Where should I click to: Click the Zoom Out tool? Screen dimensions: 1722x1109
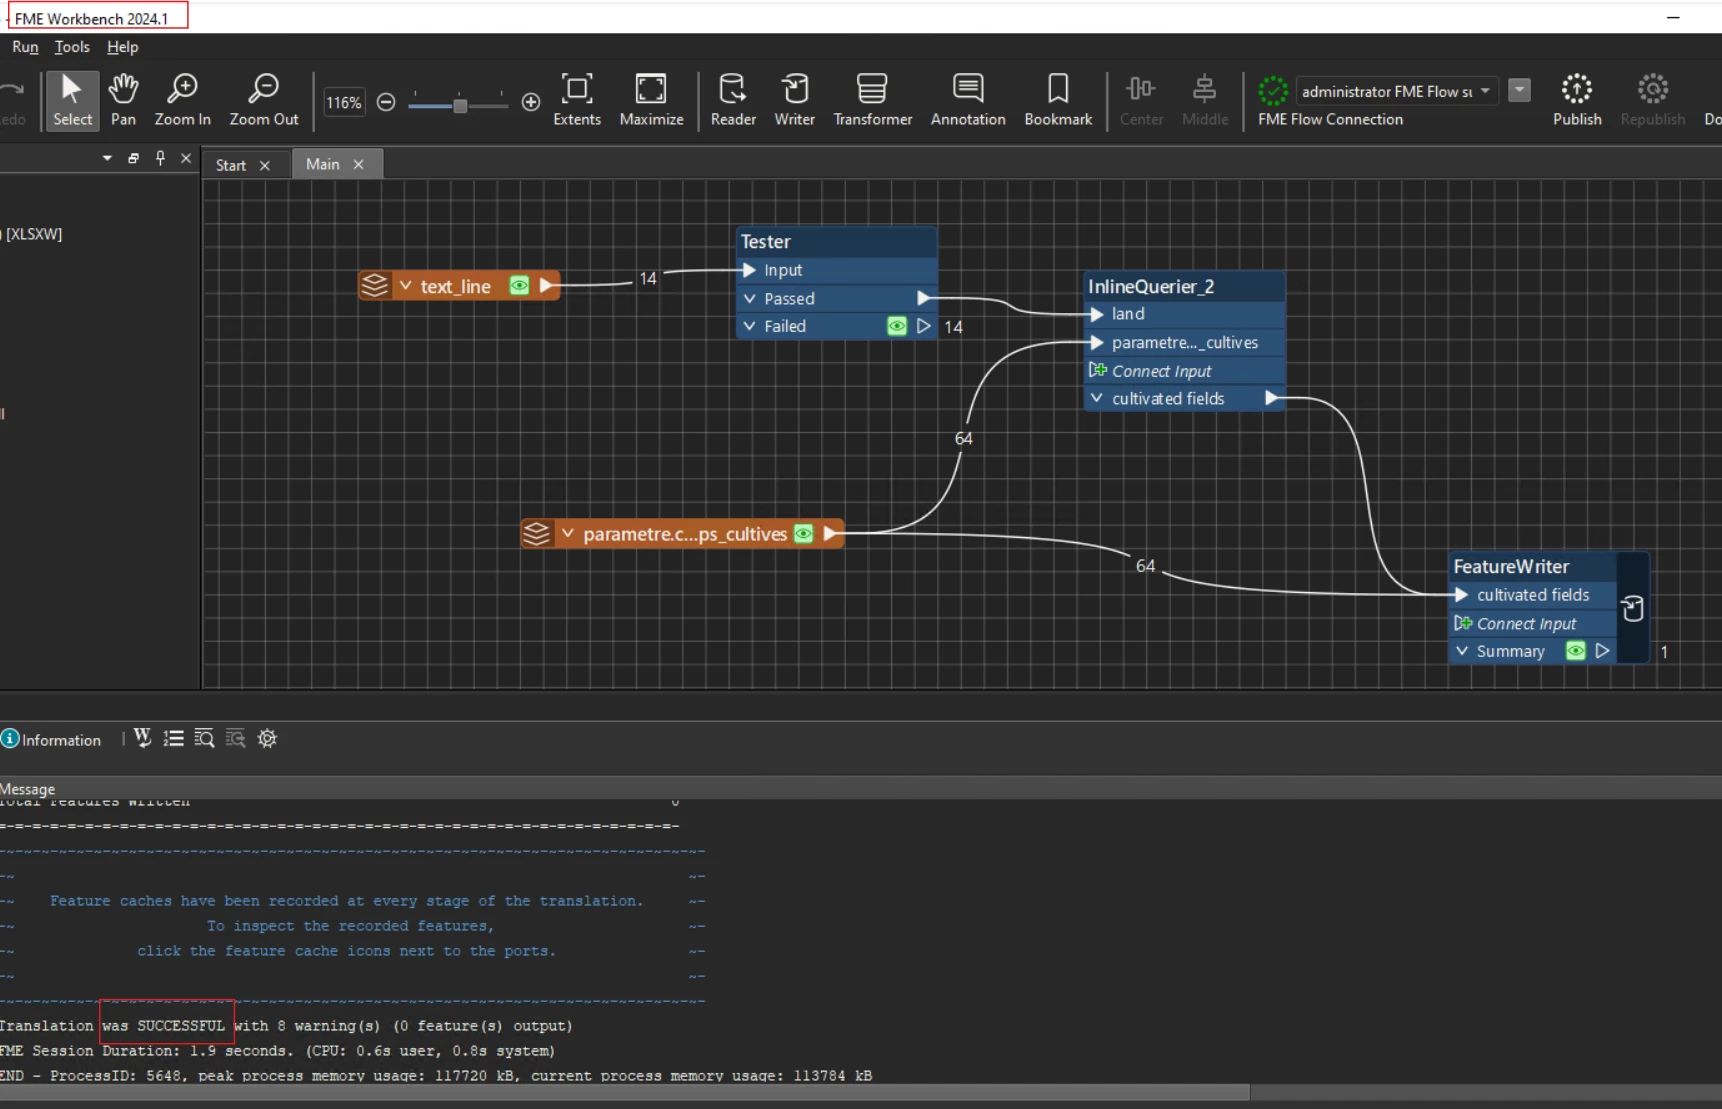coord(264,100)
